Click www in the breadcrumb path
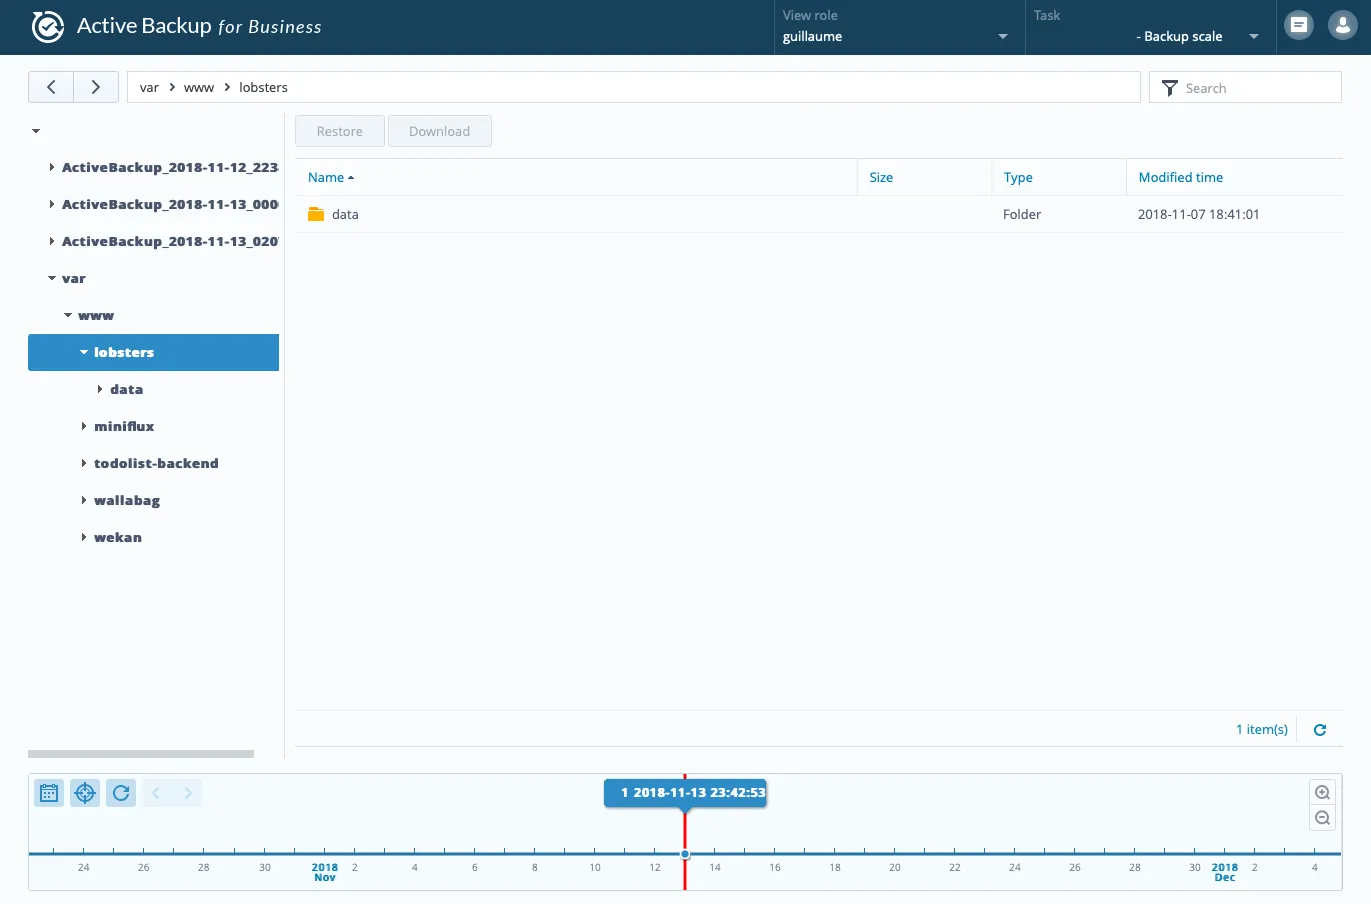The height and width of the screenshot is (904, 1371). pyautogui.click(x=199, y=88)
